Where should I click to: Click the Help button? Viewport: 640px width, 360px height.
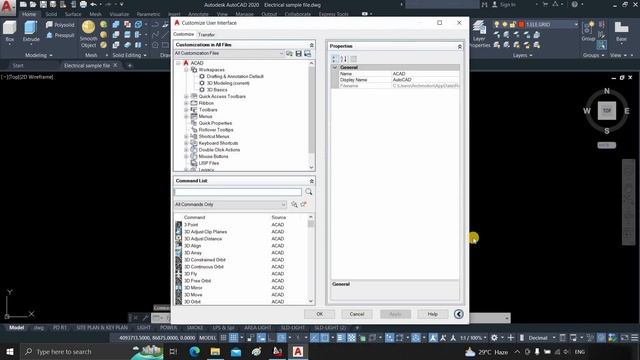click(433, 314)
